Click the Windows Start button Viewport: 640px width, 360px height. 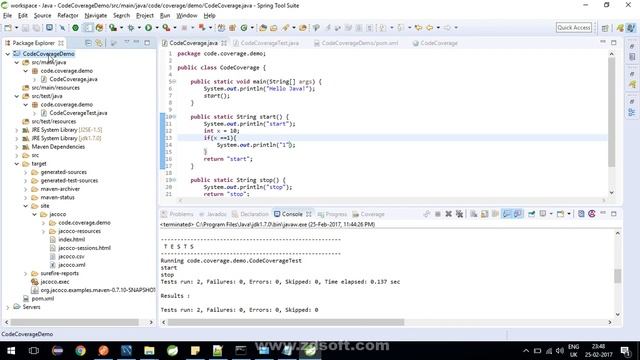(x=11, y=351)
